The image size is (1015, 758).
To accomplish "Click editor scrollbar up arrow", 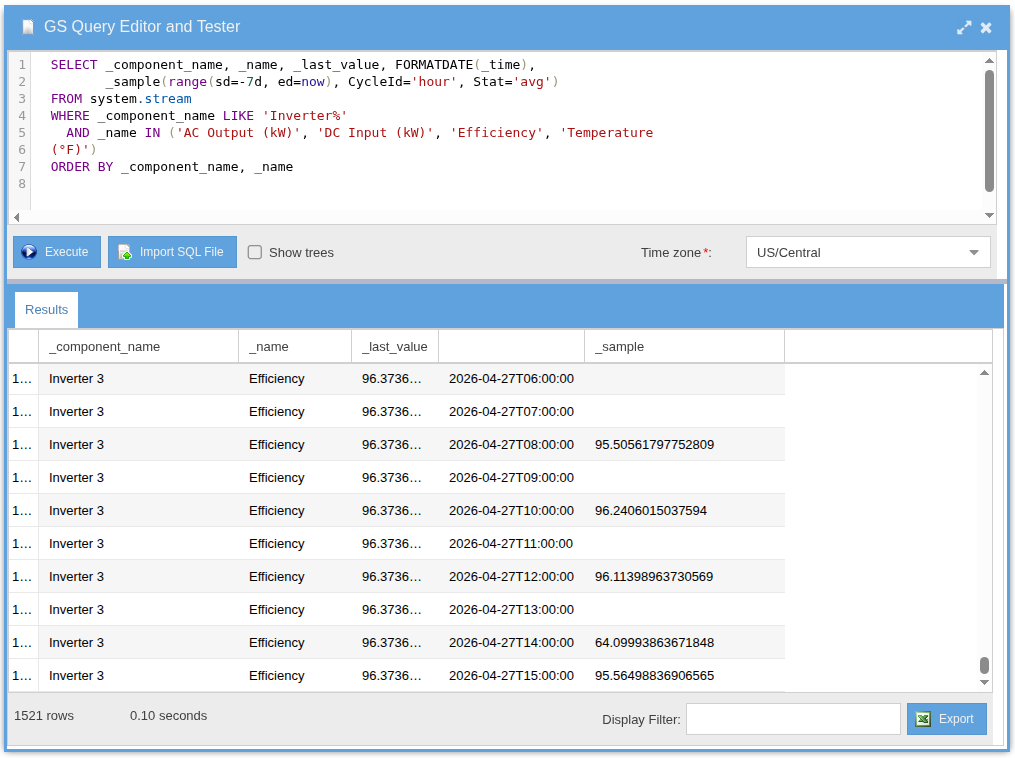I will tap(989, 61).
